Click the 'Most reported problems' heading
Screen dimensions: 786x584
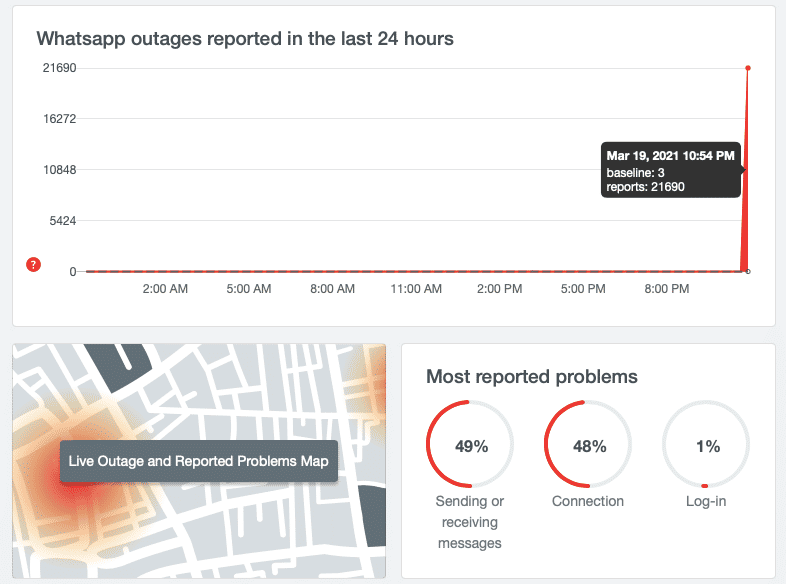532,376
